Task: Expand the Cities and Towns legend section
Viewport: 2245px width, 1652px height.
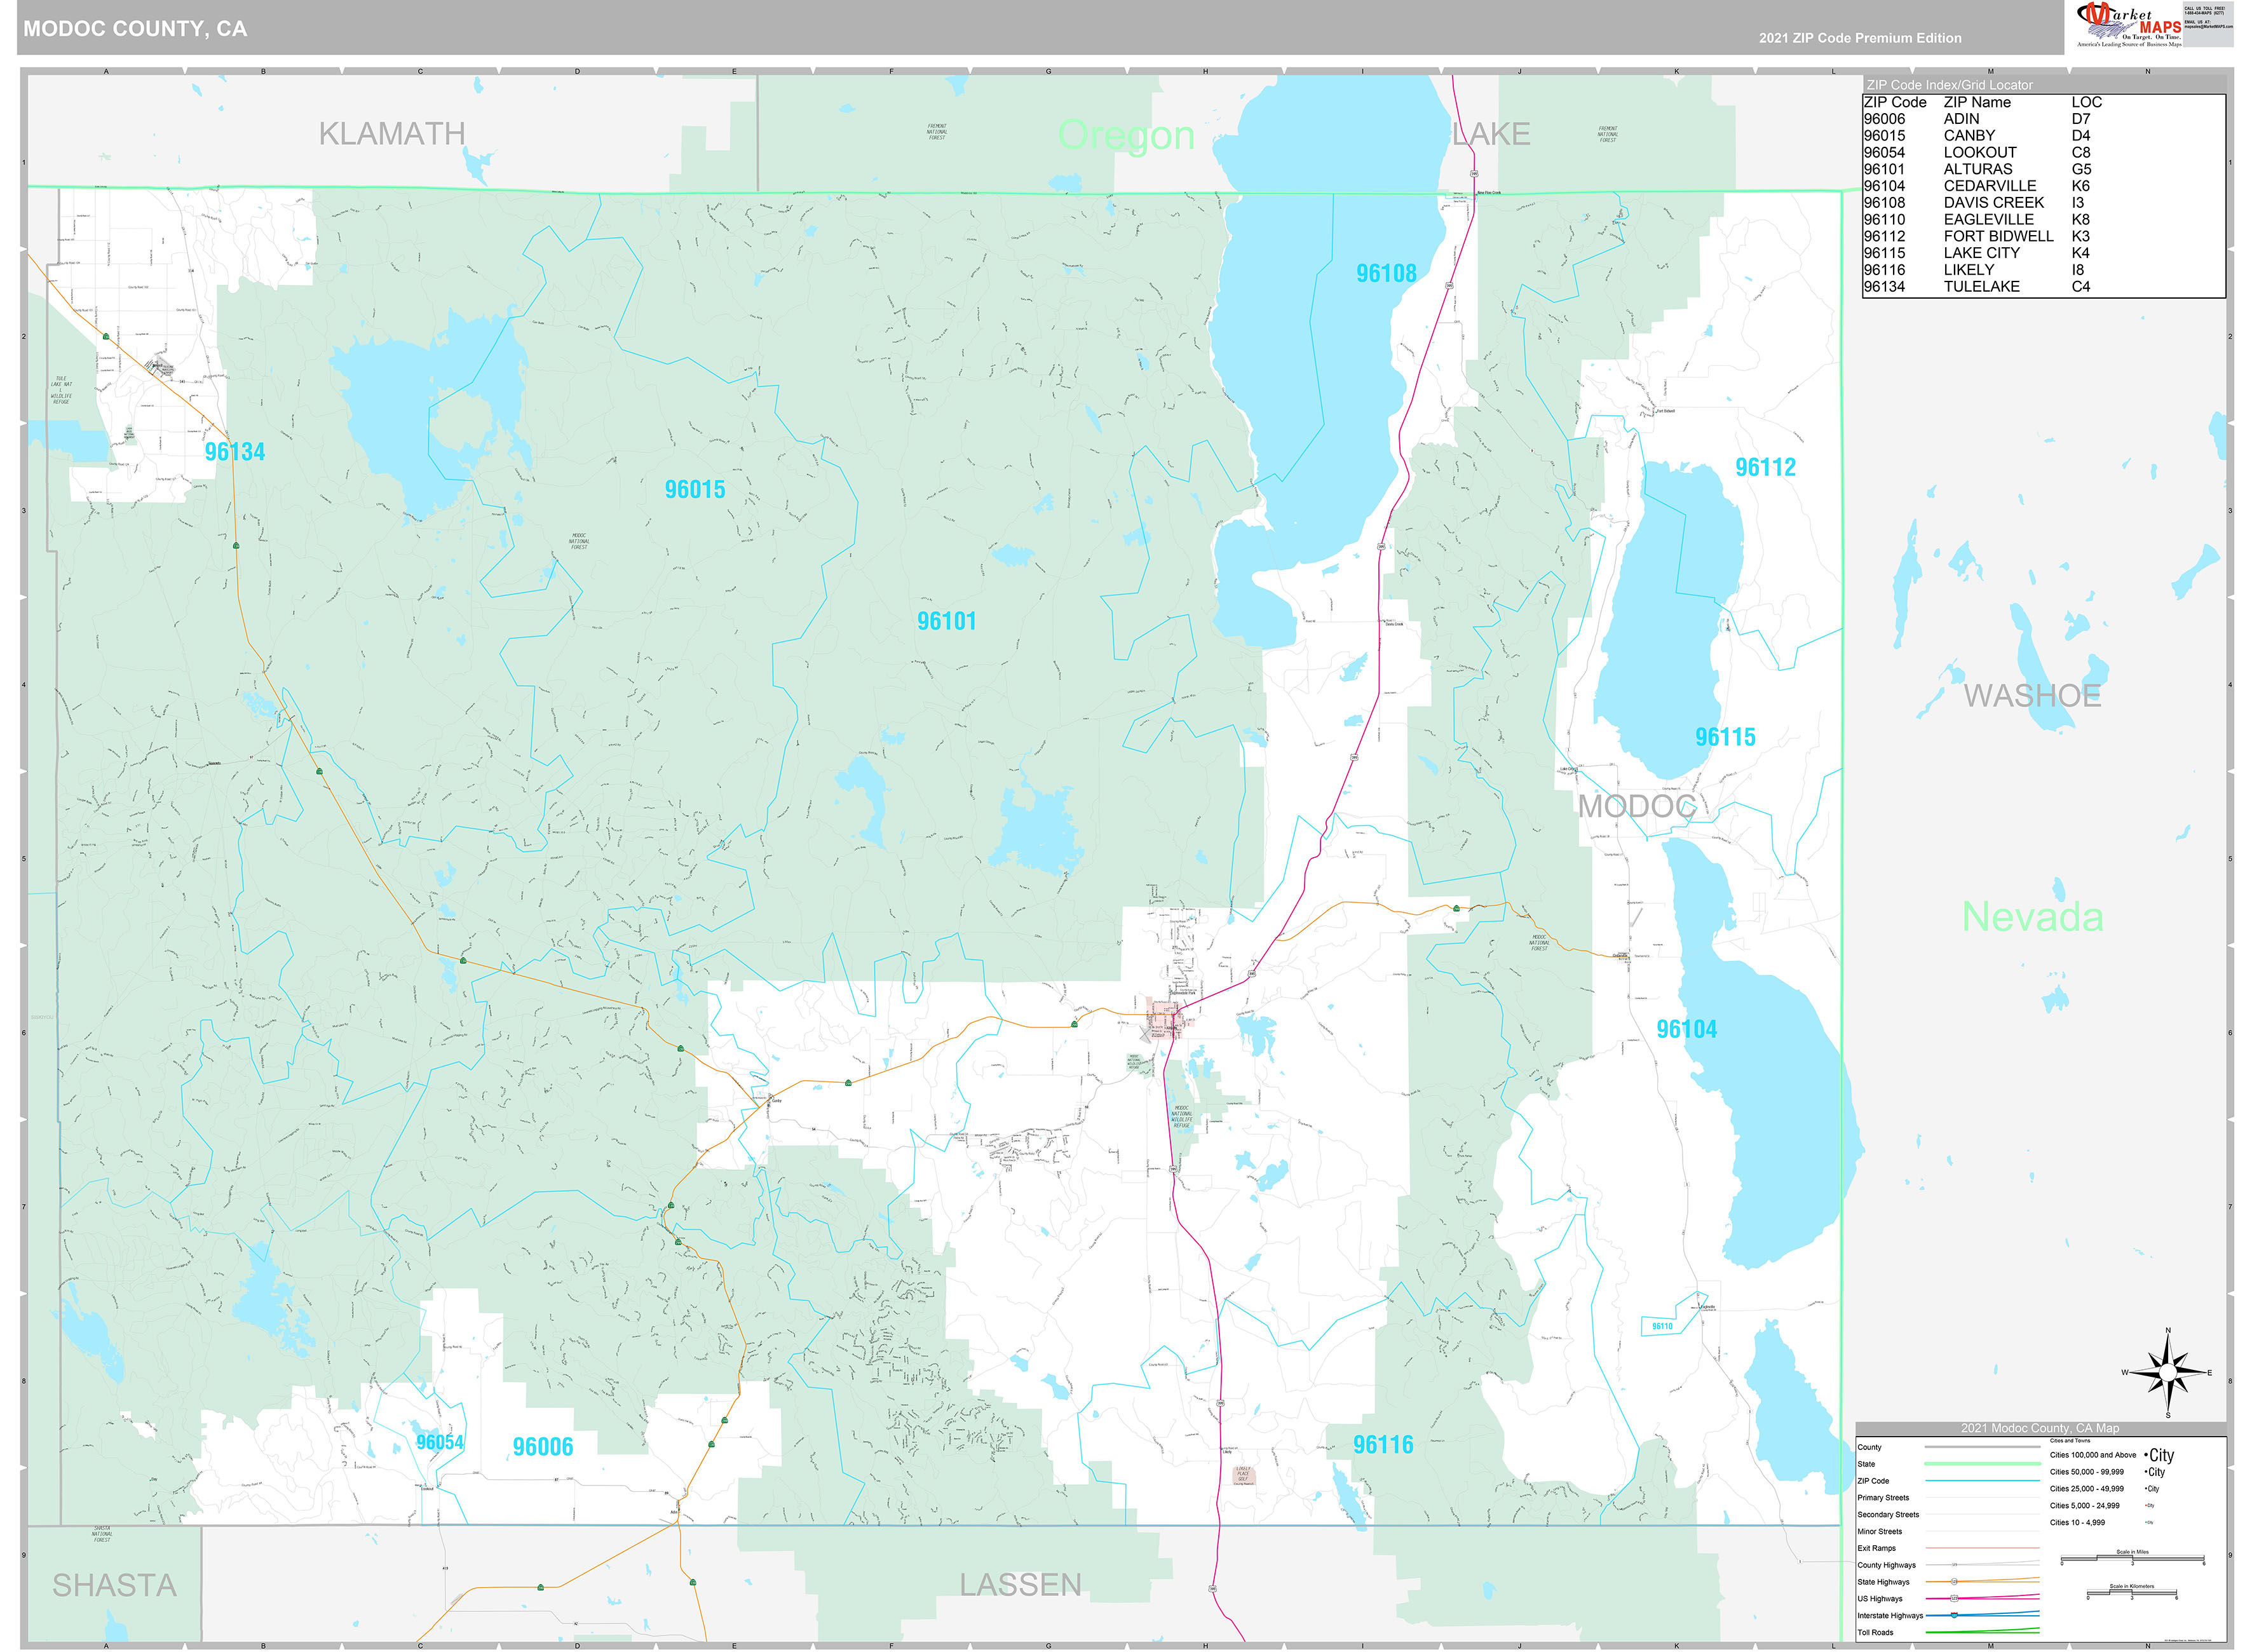Action: coord(2070,1441)
